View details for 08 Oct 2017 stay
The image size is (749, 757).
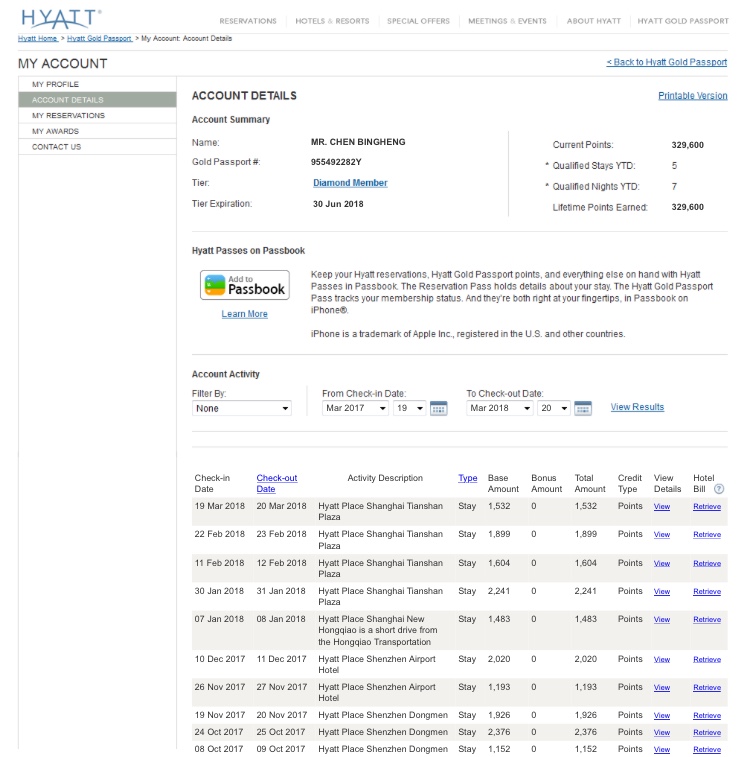tap(662, 749)
